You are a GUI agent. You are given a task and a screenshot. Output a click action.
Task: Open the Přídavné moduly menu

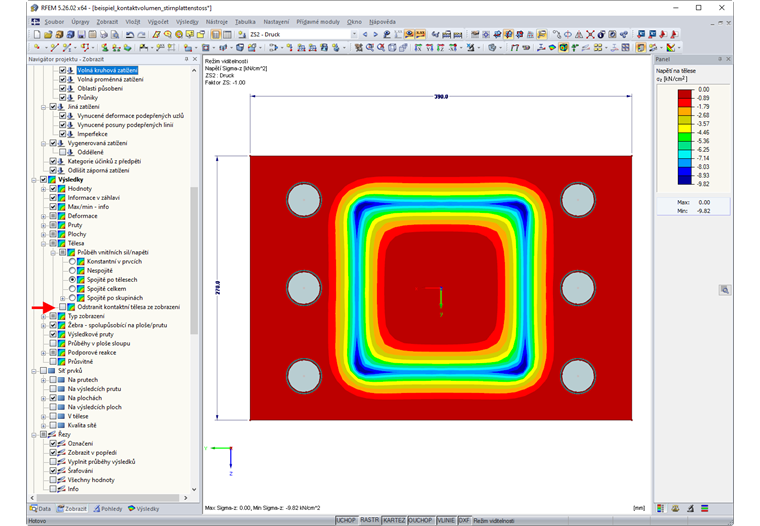(318, 22)
